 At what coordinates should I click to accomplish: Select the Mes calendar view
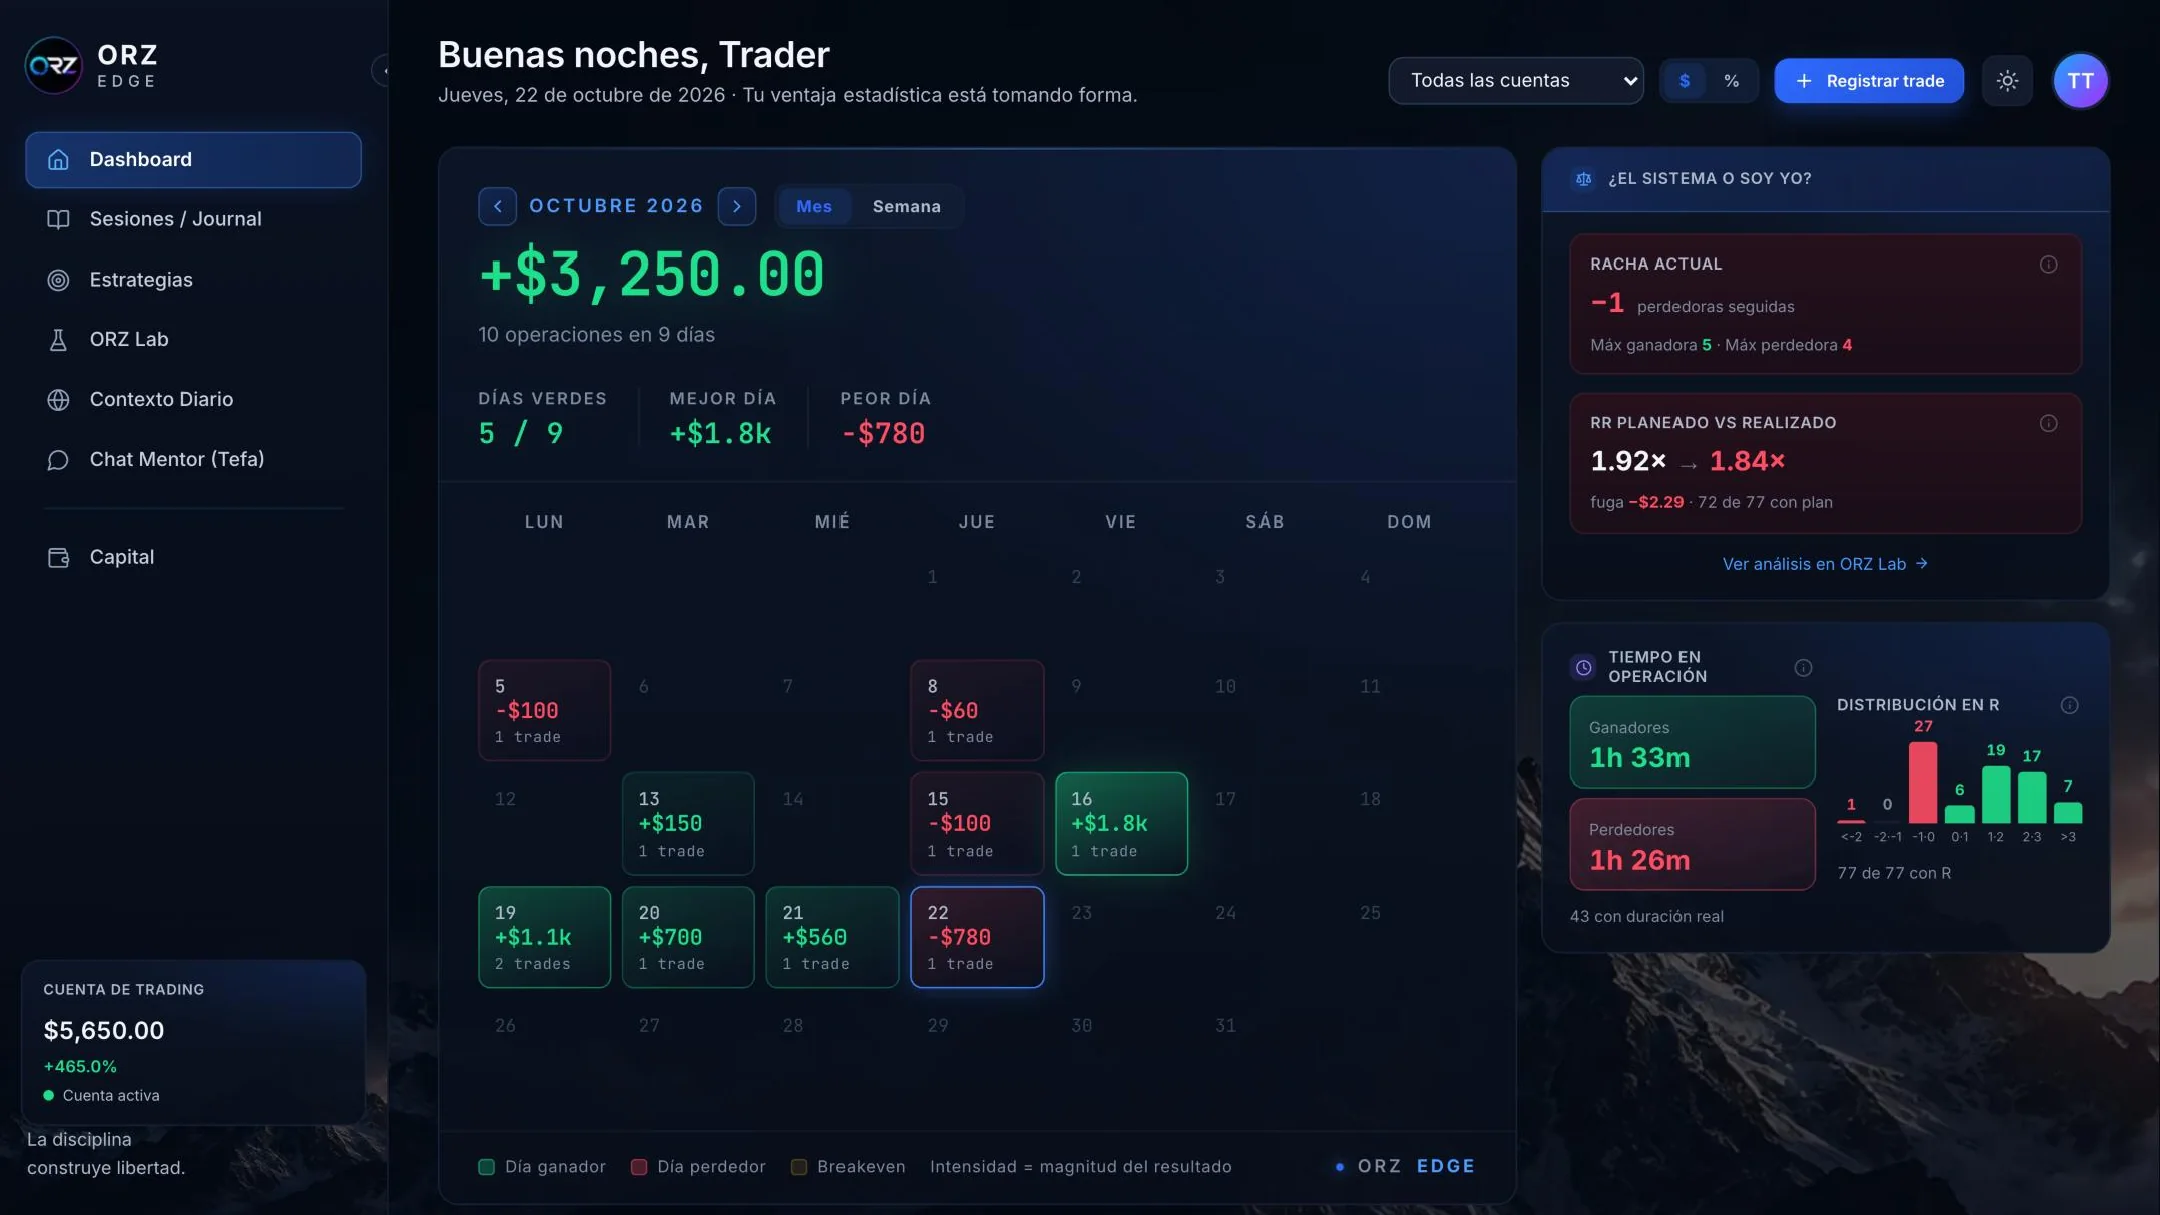813,206
